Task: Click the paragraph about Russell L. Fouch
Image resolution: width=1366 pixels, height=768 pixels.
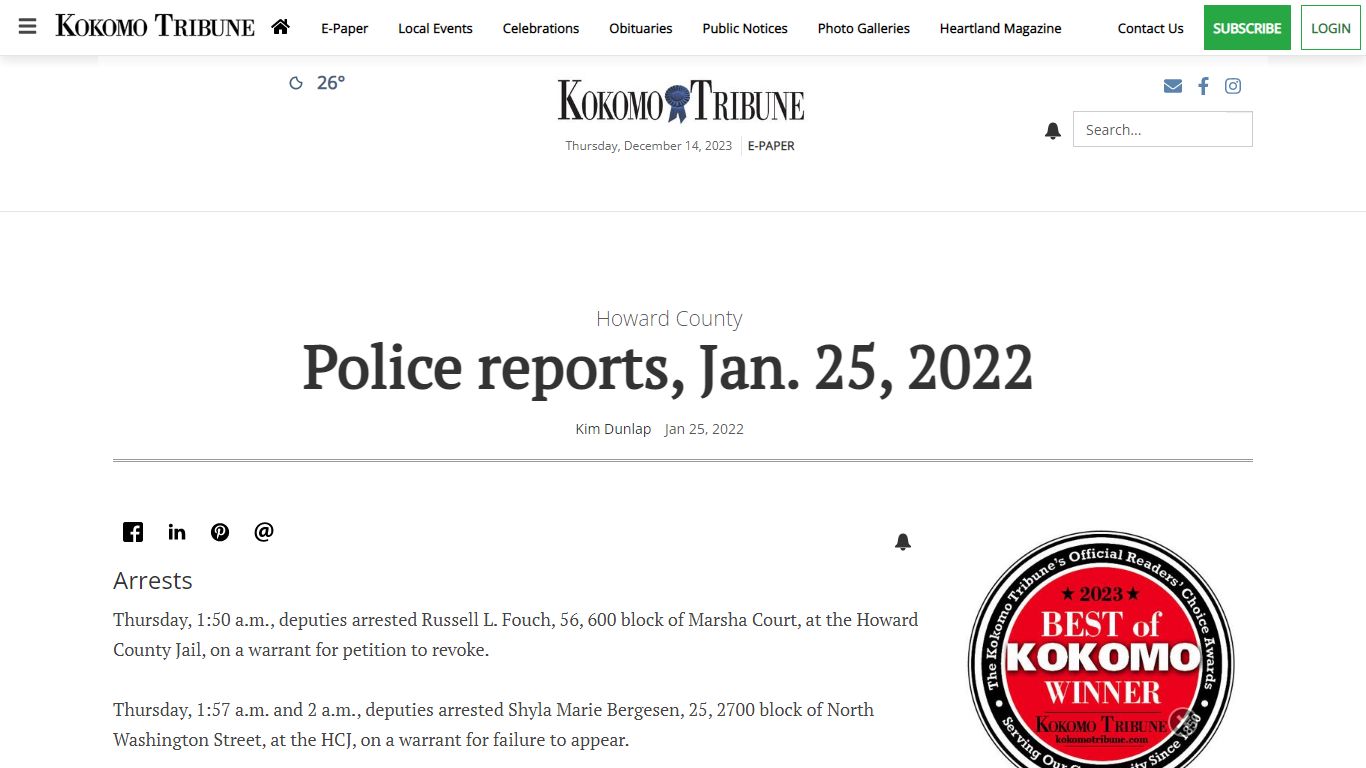Action: click(516, 635)
